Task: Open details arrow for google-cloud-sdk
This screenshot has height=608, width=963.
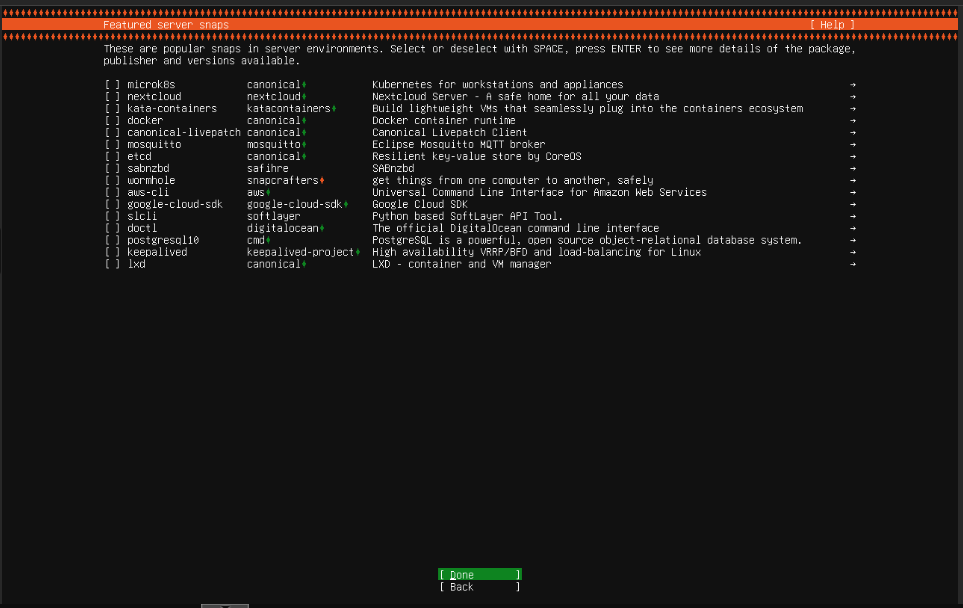Action: (852, 204)
